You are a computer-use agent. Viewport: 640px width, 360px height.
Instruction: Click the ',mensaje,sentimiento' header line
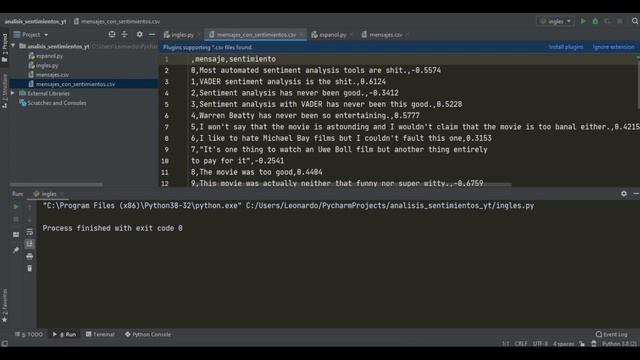233,59
